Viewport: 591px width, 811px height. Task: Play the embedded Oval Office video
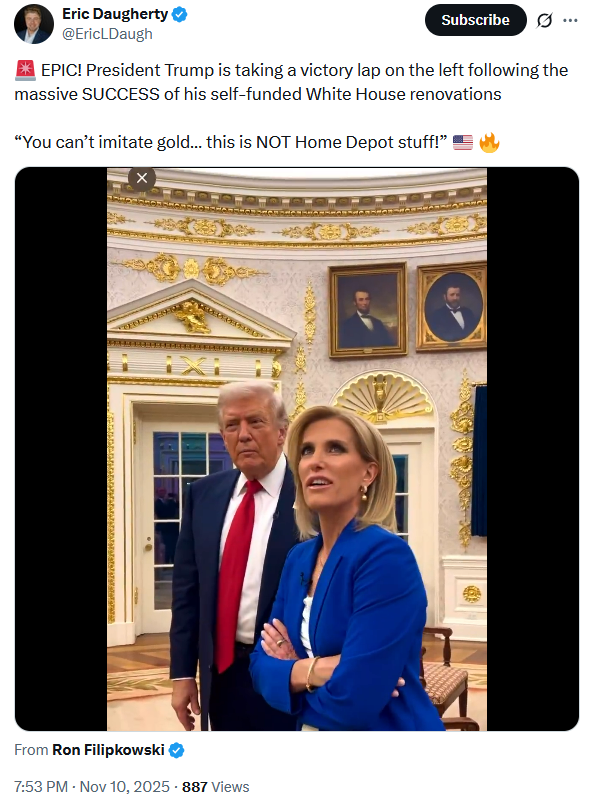coord(297,449)
